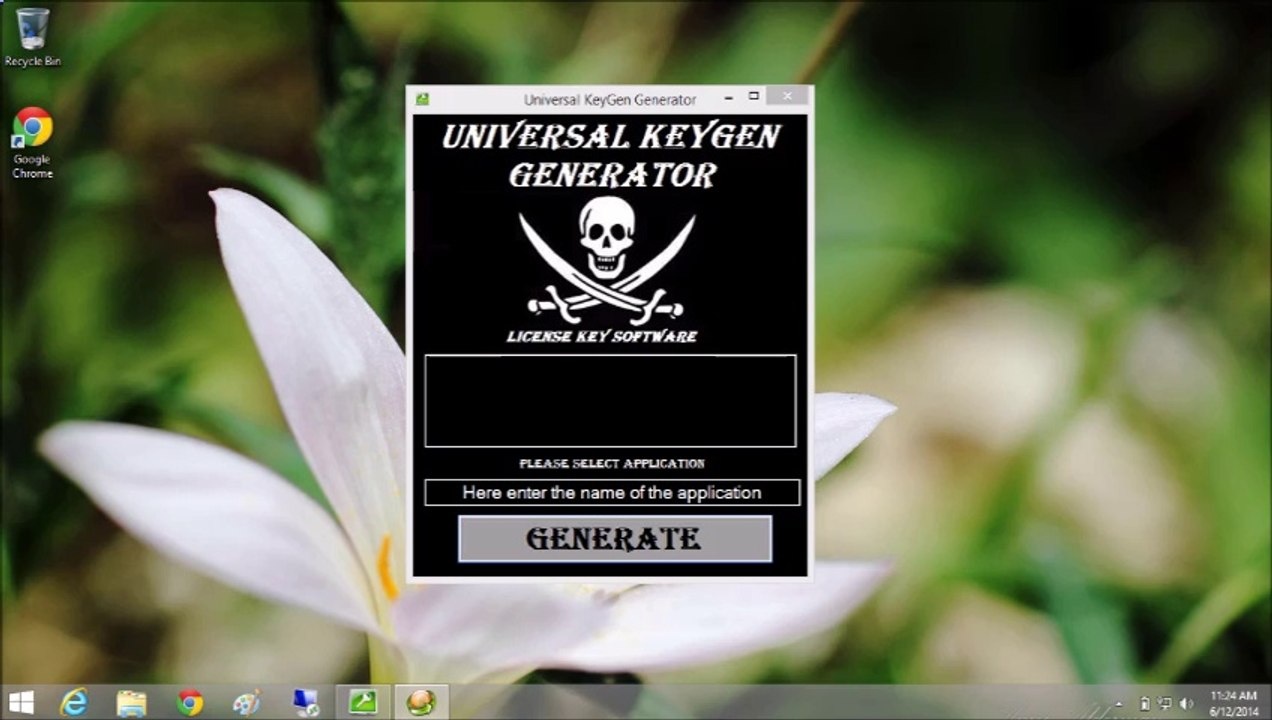The image size is (1272, 720).
Task: Click the 'Universal KeyGen Generator' title bar text
Action: 610,100
